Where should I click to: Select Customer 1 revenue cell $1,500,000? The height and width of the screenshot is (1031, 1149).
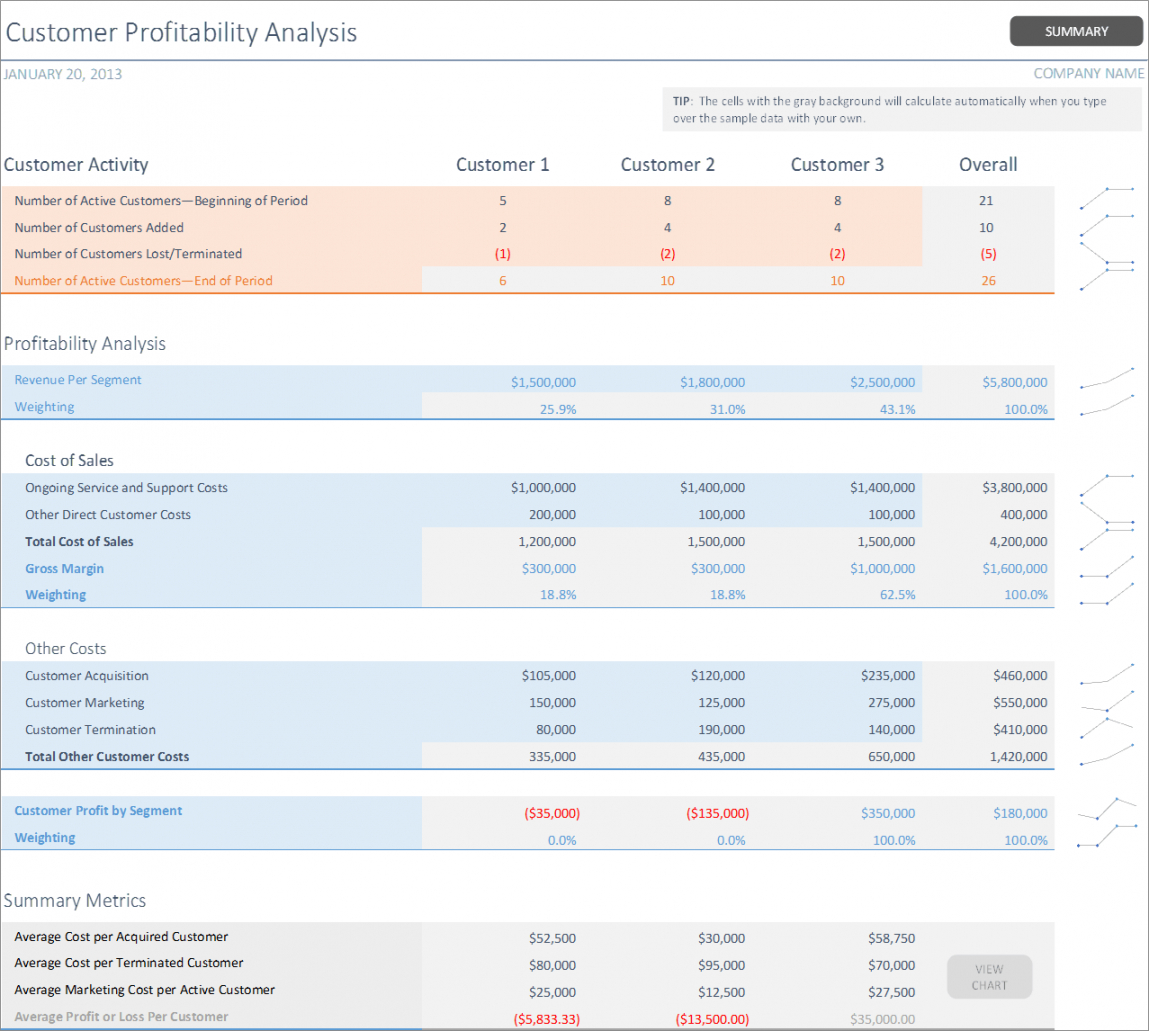coord(543,382)
